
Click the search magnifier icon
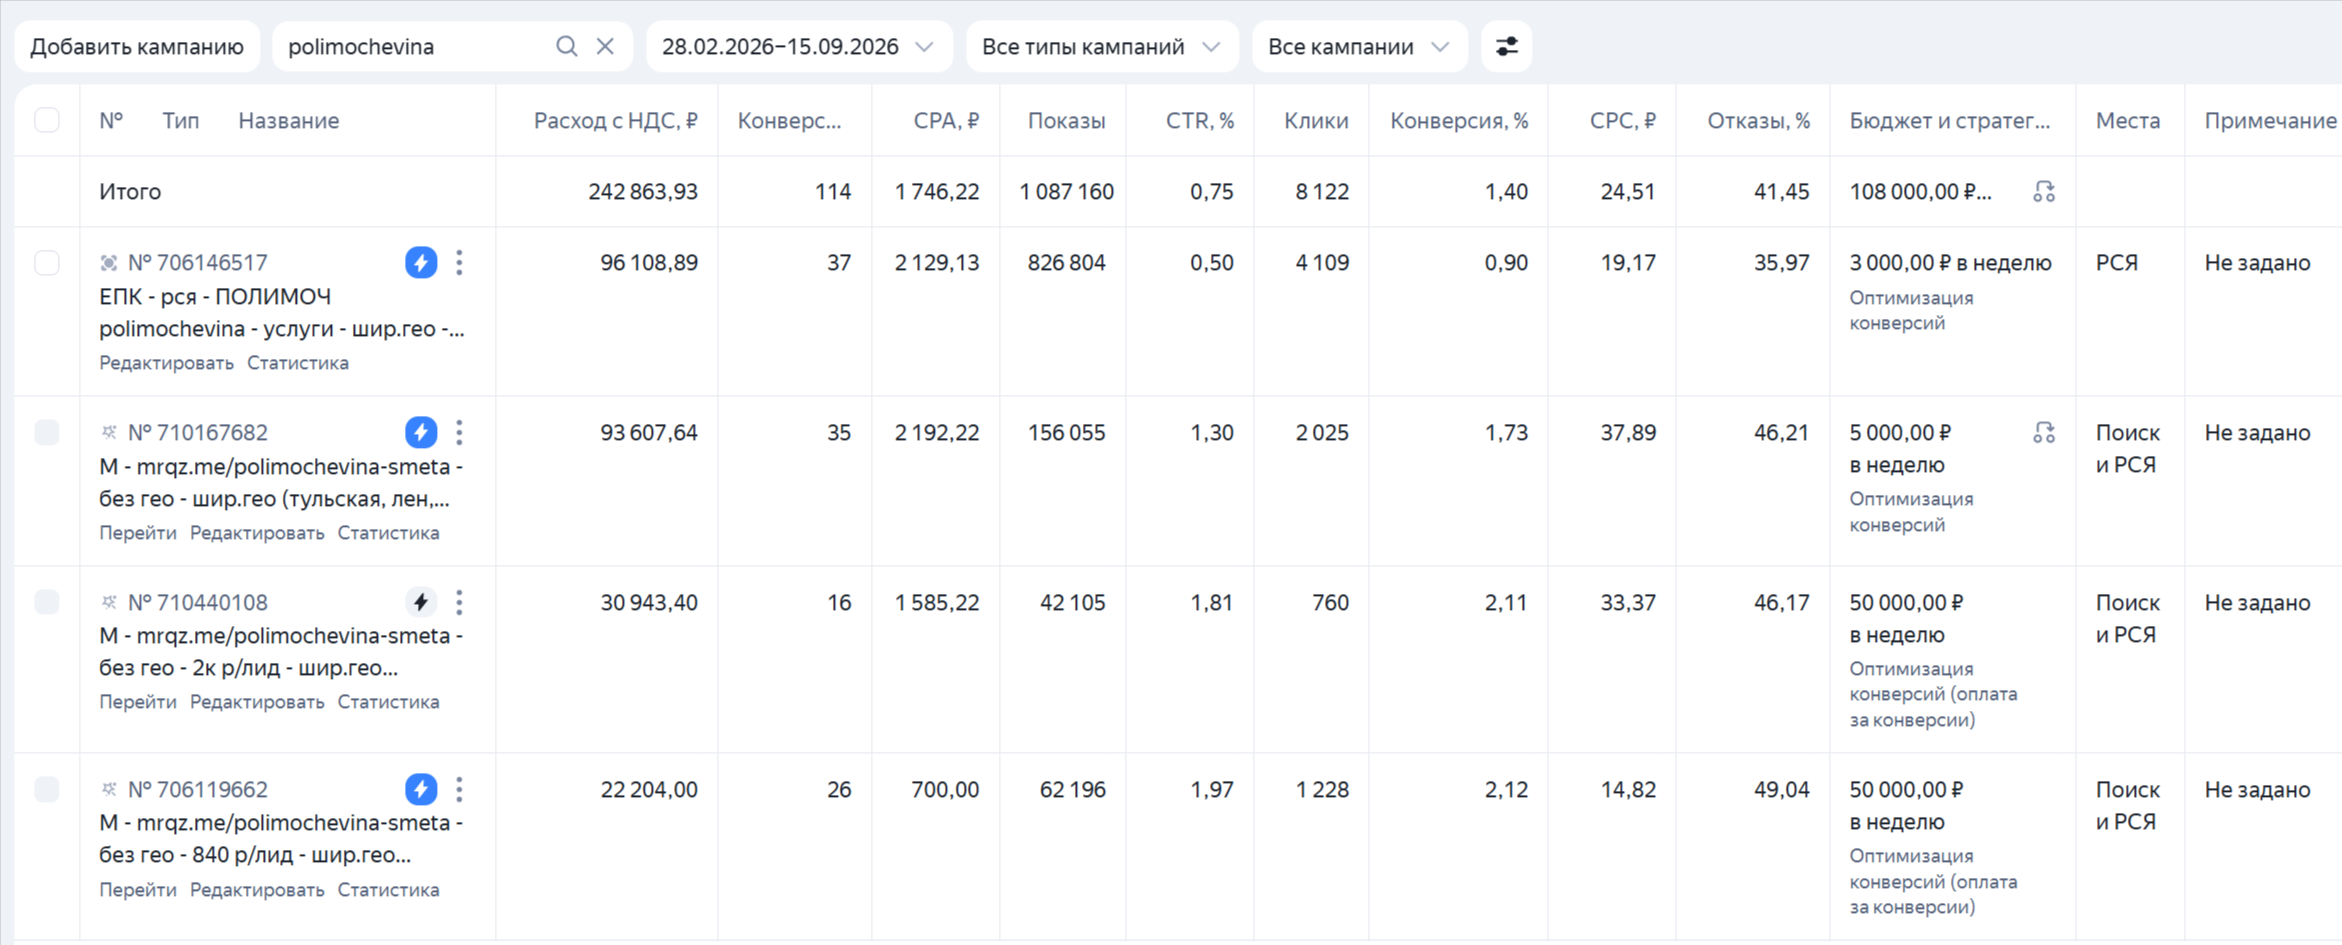point(566,47)
